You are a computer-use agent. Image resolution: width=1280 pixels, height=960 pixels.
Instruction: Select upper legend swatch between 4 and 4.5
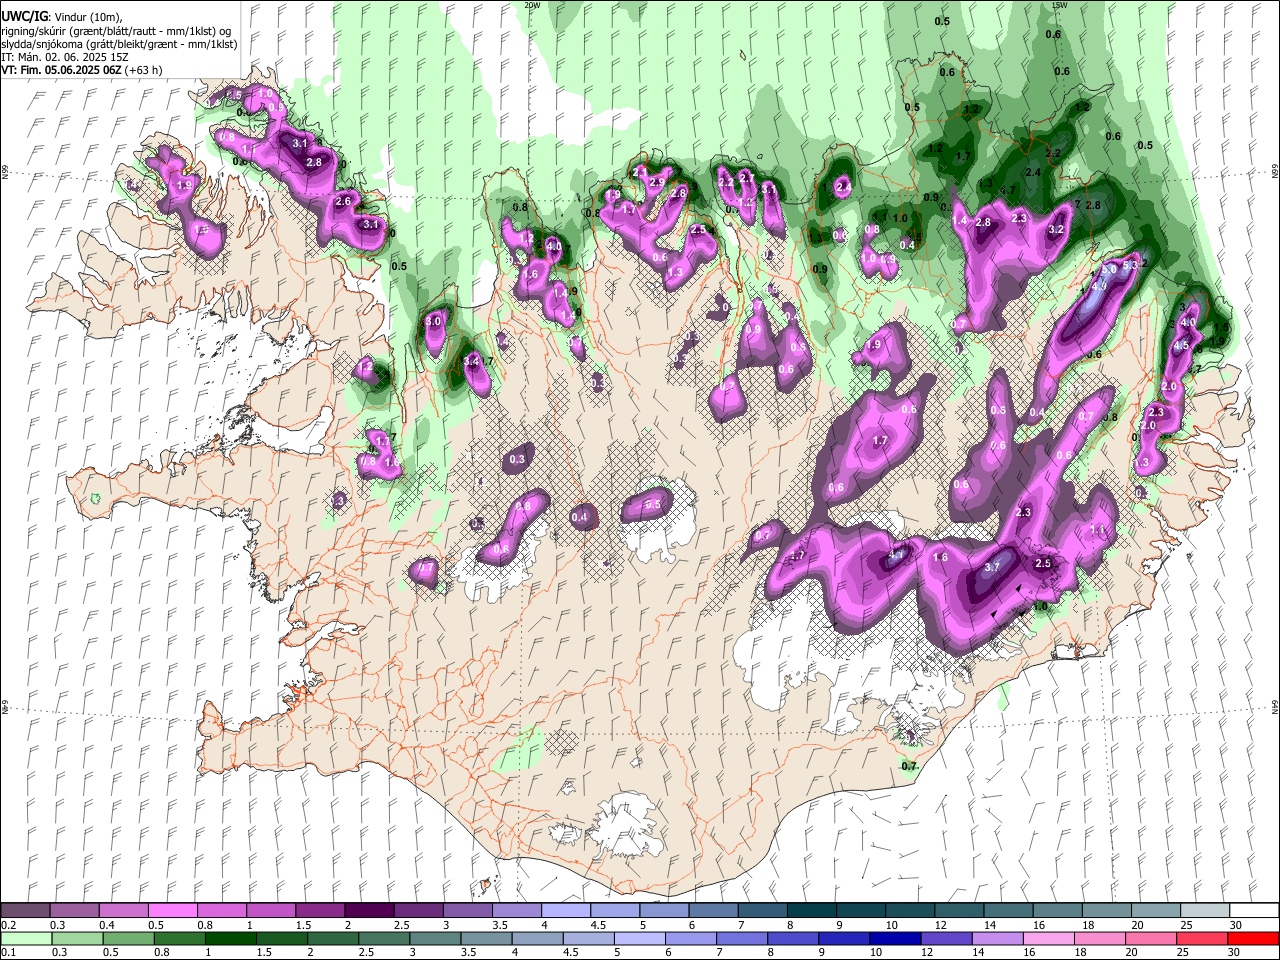point(565,911)
